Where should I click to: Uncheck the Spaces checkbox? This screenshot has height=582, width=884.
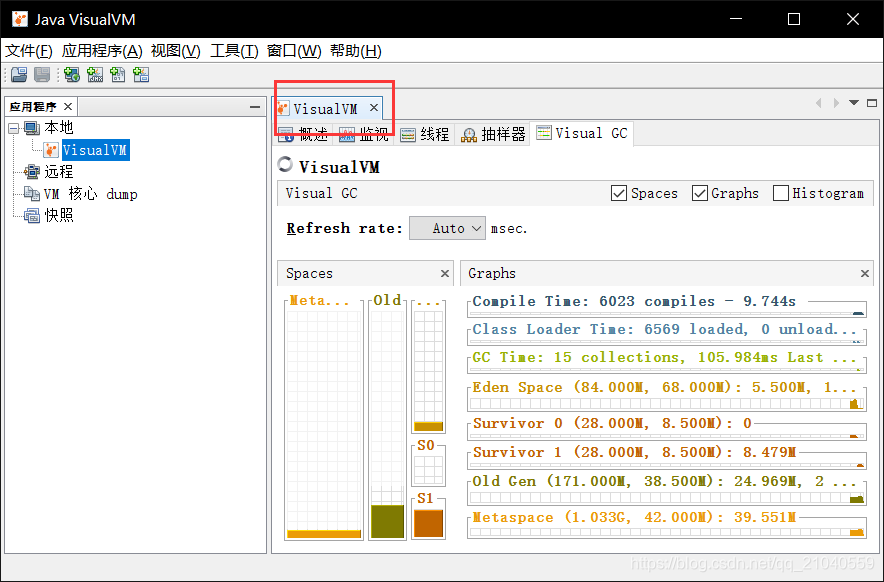pyautogui.click(x=619, y=193)
